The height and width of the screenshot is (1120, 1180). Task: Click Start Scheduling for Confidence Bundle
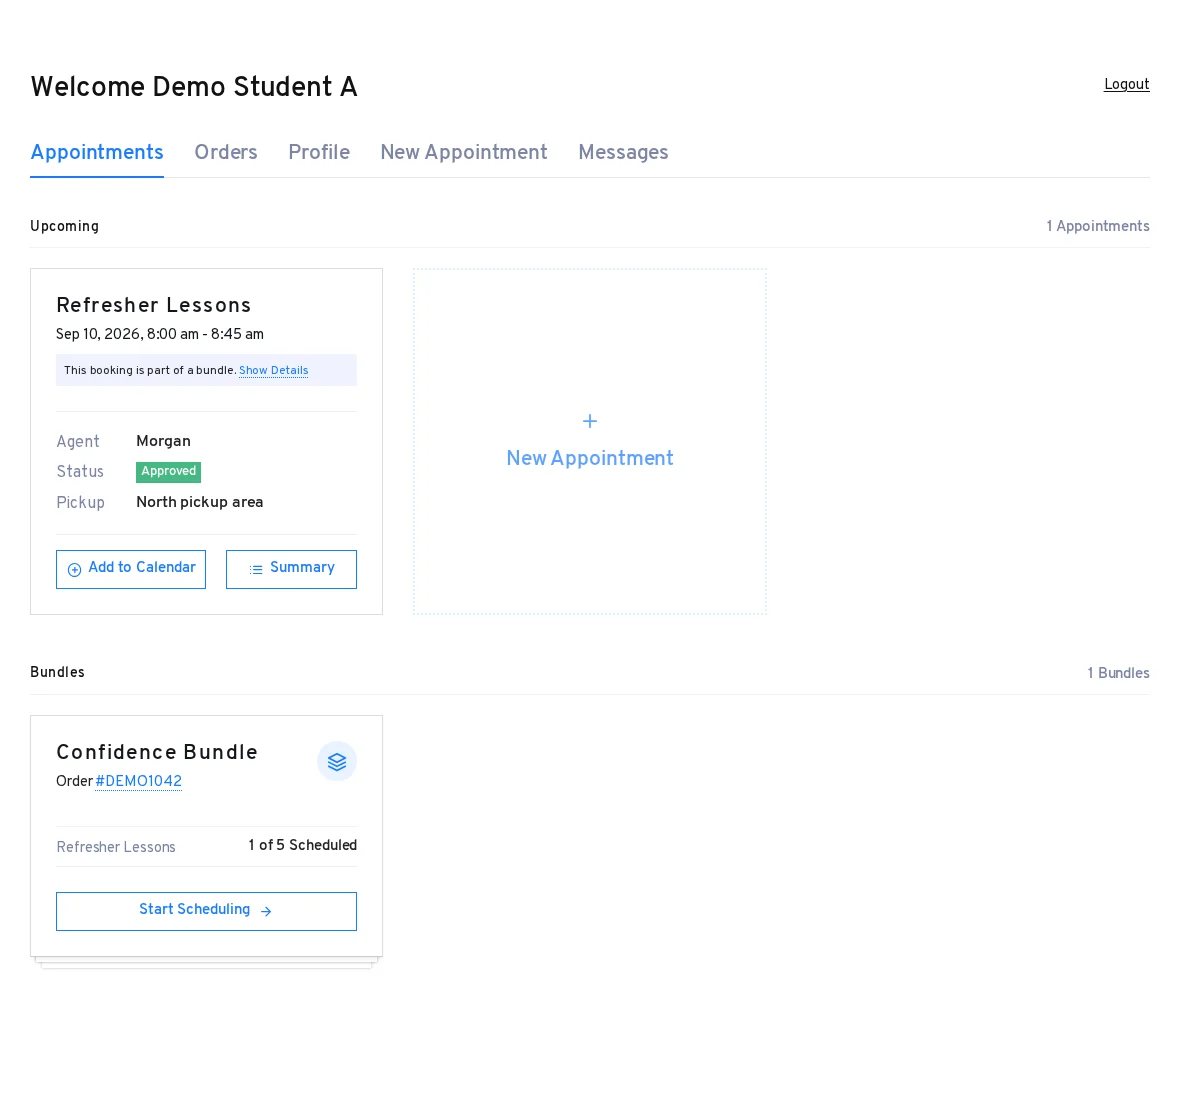206,911
